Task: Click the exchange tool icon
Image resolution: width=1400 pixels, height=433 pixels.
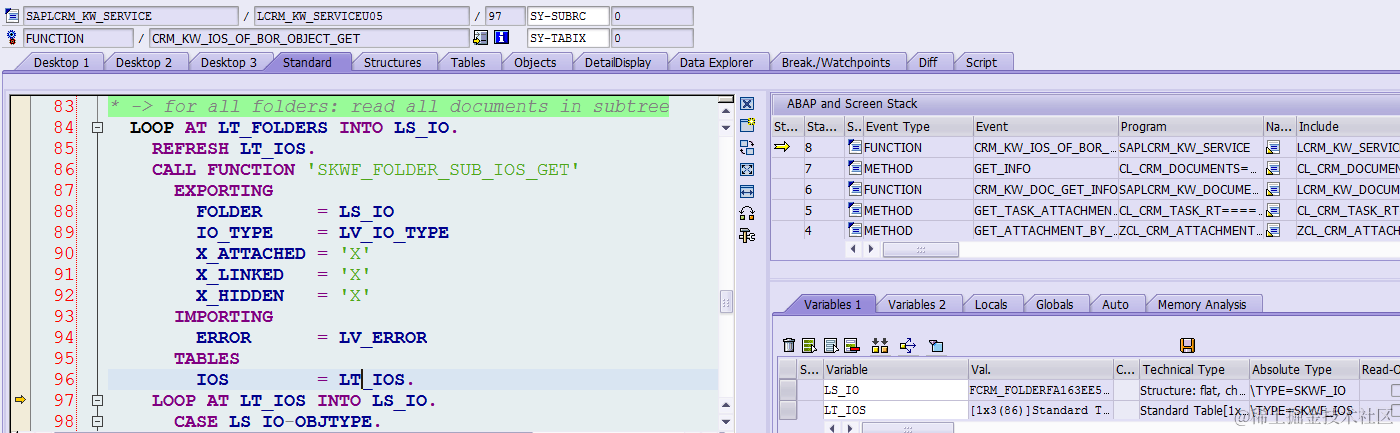Action: (746, 148)
